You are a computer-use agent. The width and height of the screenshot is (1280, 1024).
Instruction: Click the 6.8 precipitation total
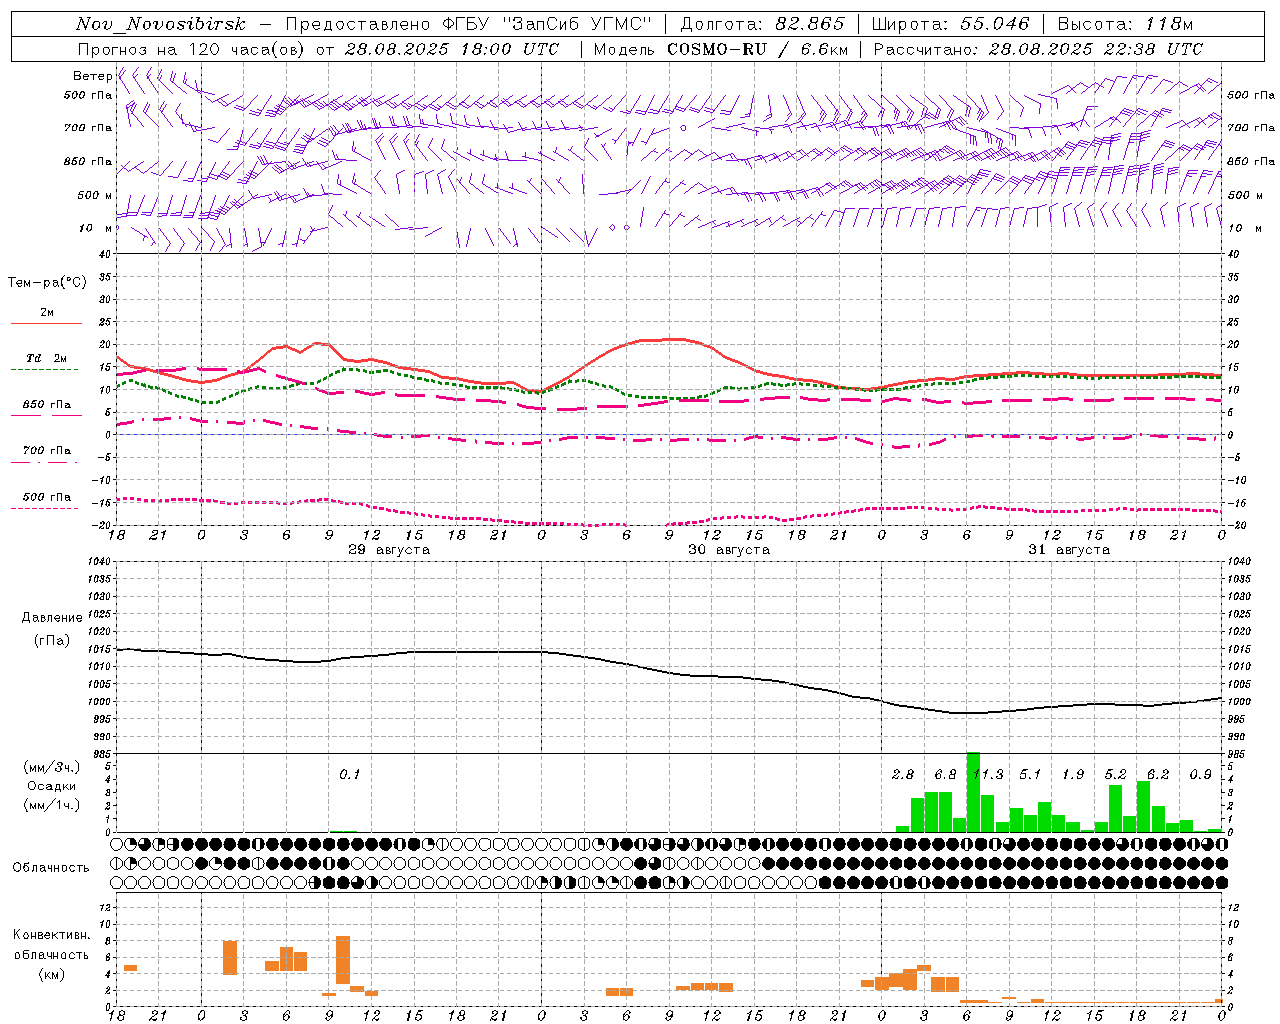(945, 774)
